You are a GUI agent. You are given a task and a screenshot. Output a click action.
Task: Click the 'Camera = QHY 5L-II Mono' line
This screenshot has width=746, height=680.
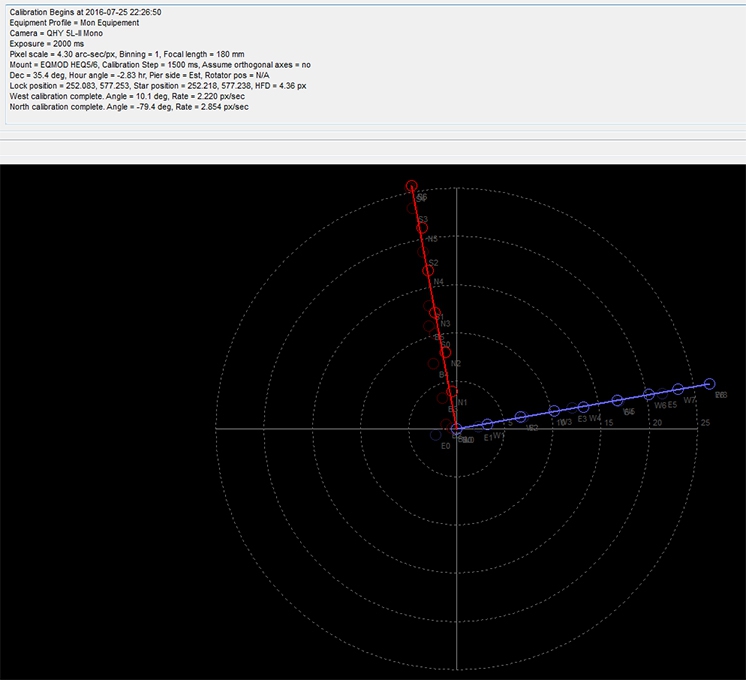(x=56, y=33)
